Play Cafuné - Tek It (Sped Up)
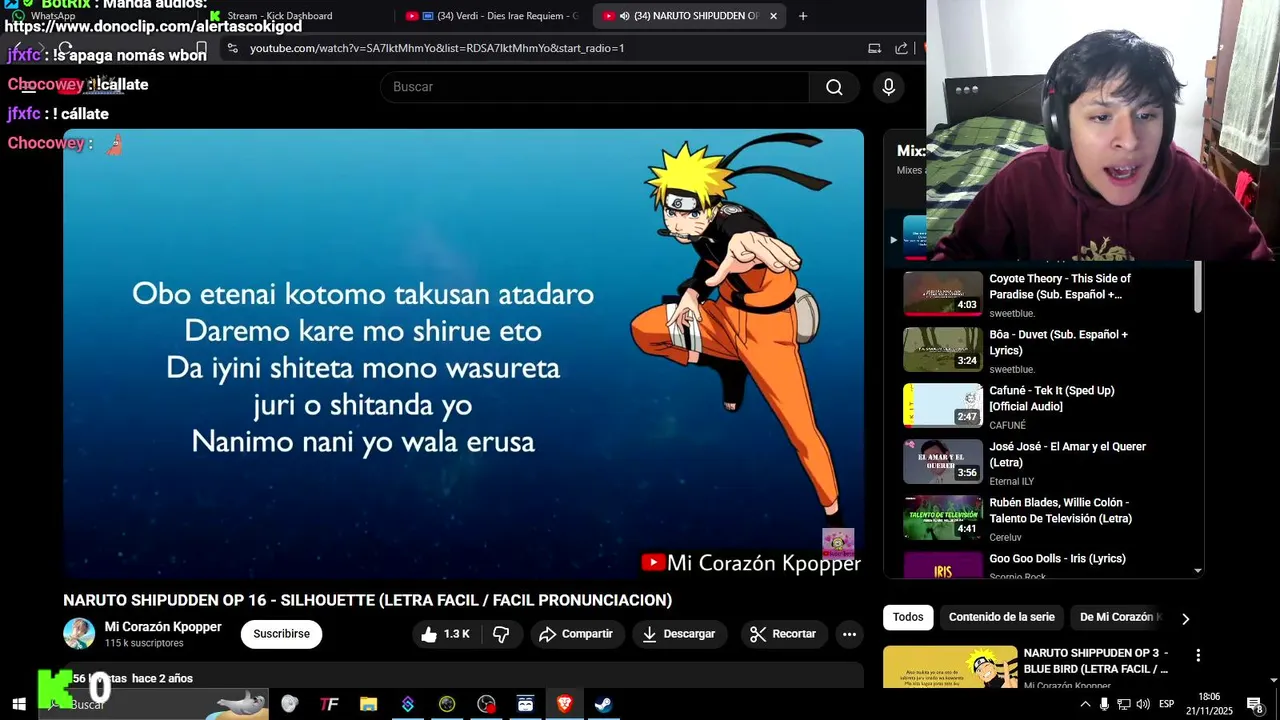 [1052, 399]
